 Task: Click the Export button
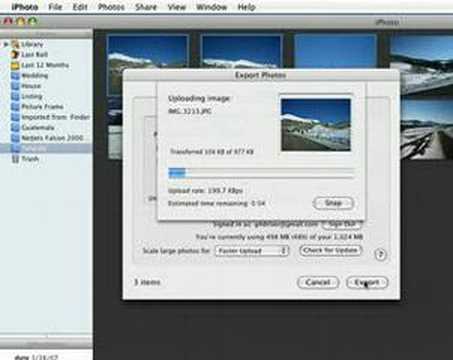pos(367,282)
